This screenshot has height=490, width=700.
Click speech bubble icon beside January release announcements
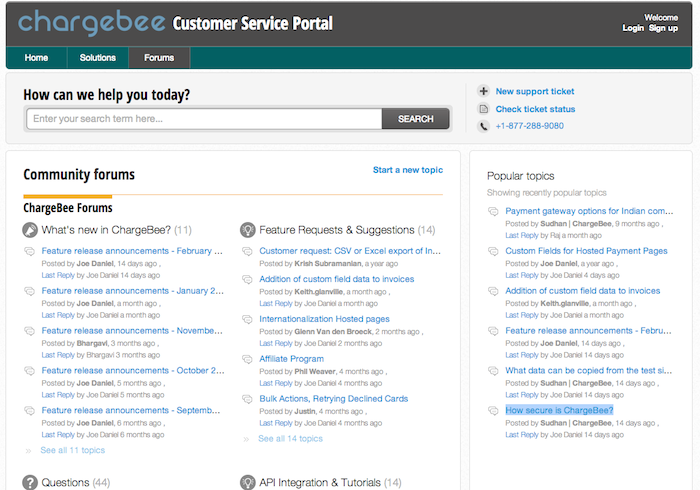29,291
